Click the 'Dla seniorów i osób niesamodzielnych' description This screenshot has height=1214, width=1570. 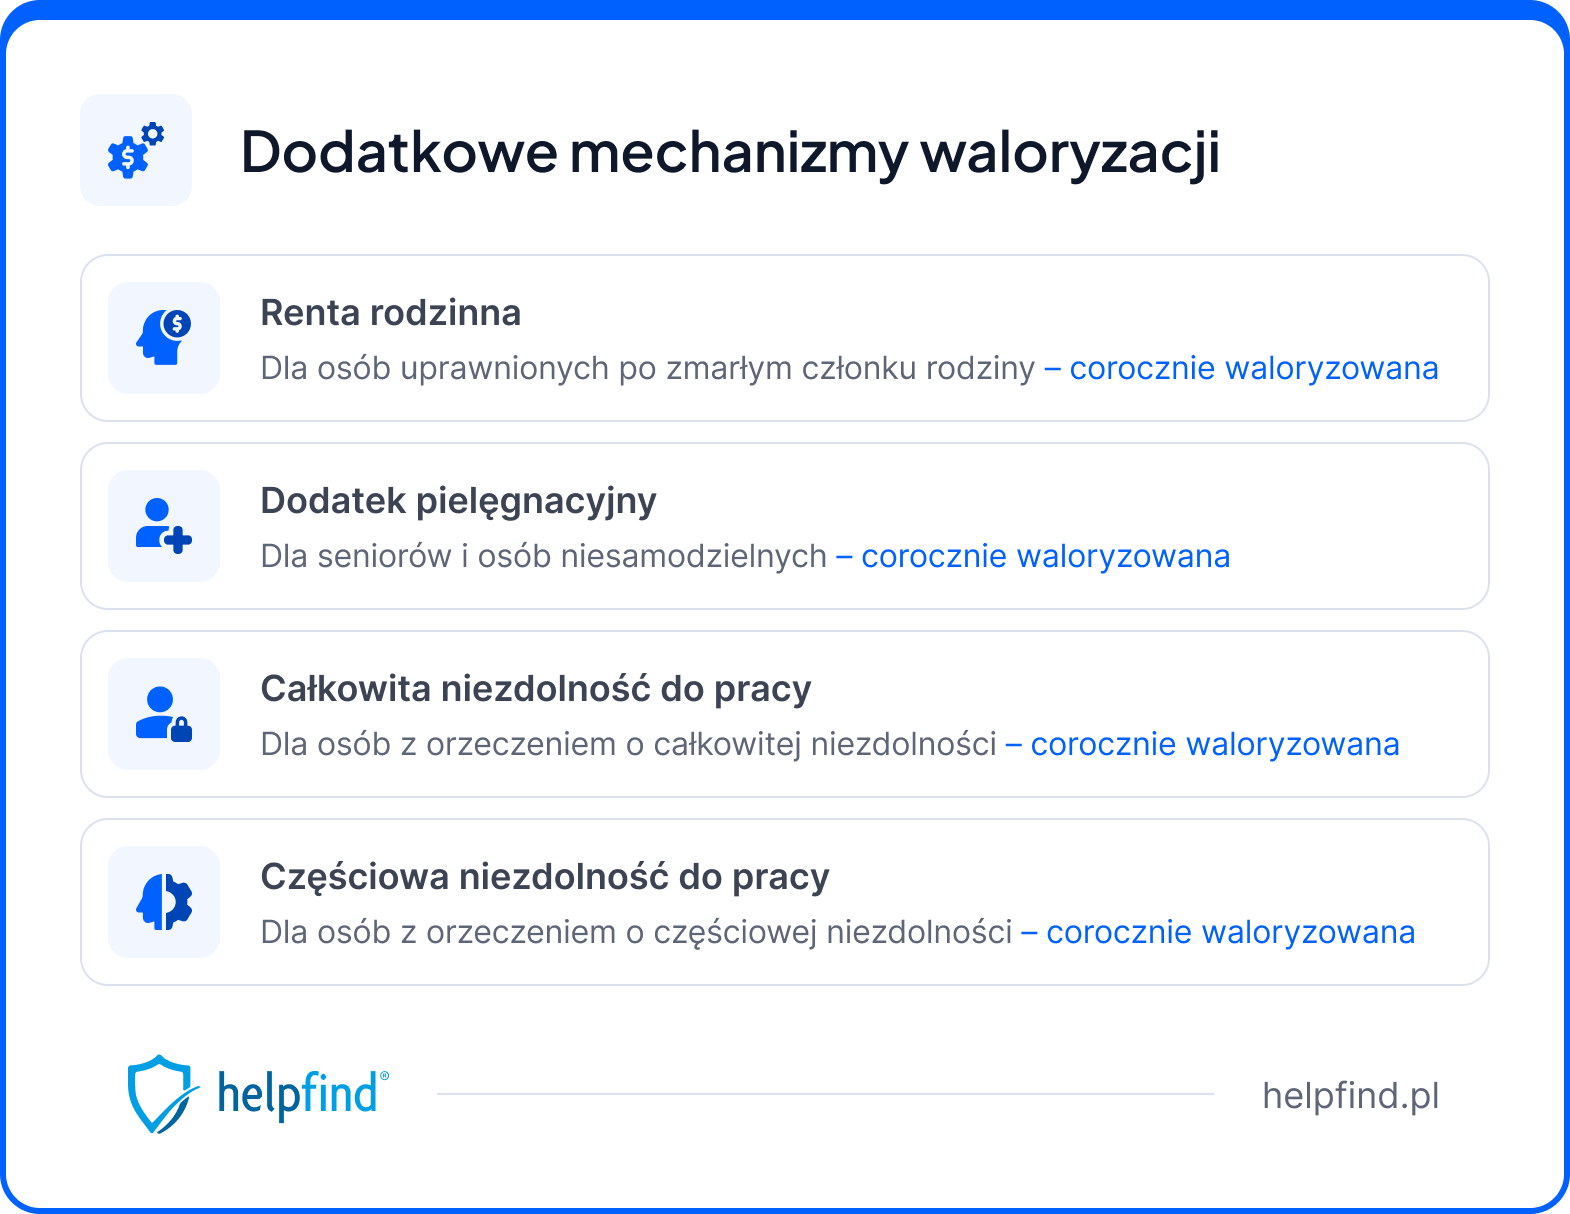[543, 557]
